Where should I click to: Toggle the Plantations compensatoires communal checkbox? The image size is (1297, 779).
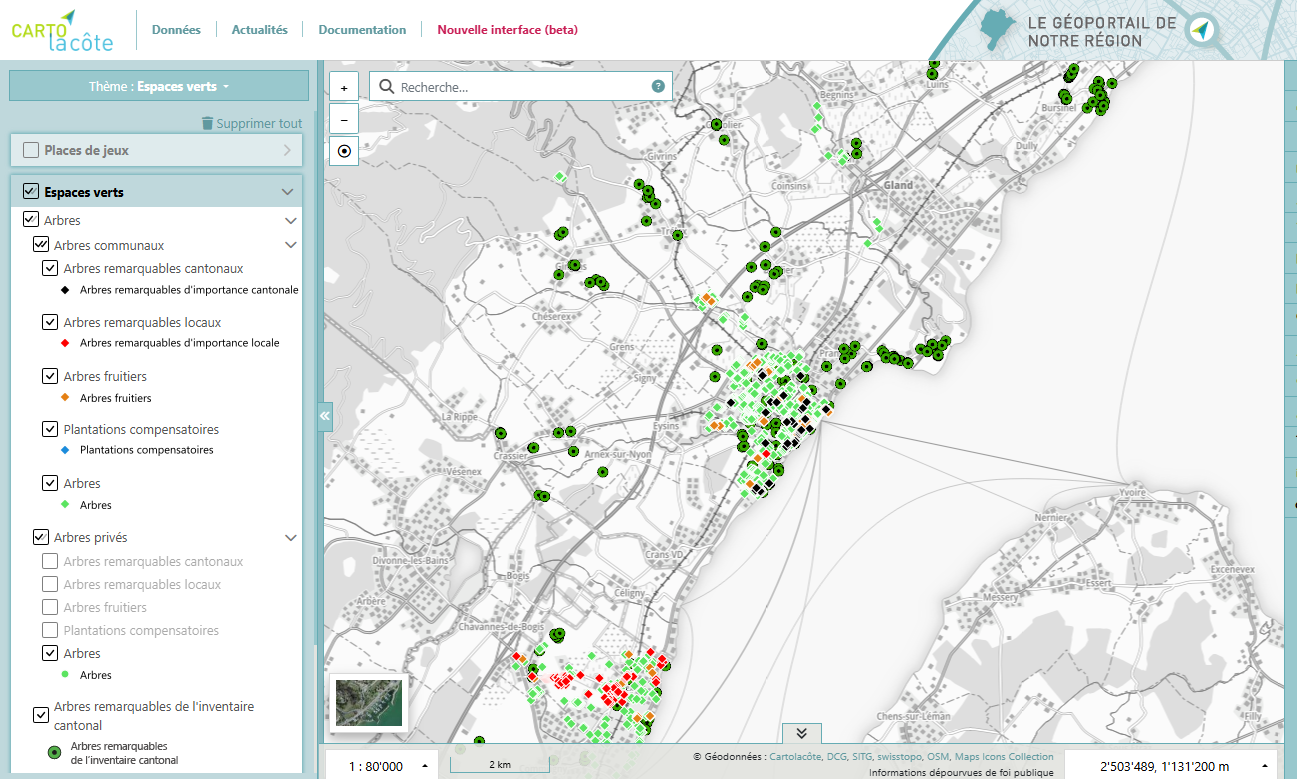tap(50, 429)
